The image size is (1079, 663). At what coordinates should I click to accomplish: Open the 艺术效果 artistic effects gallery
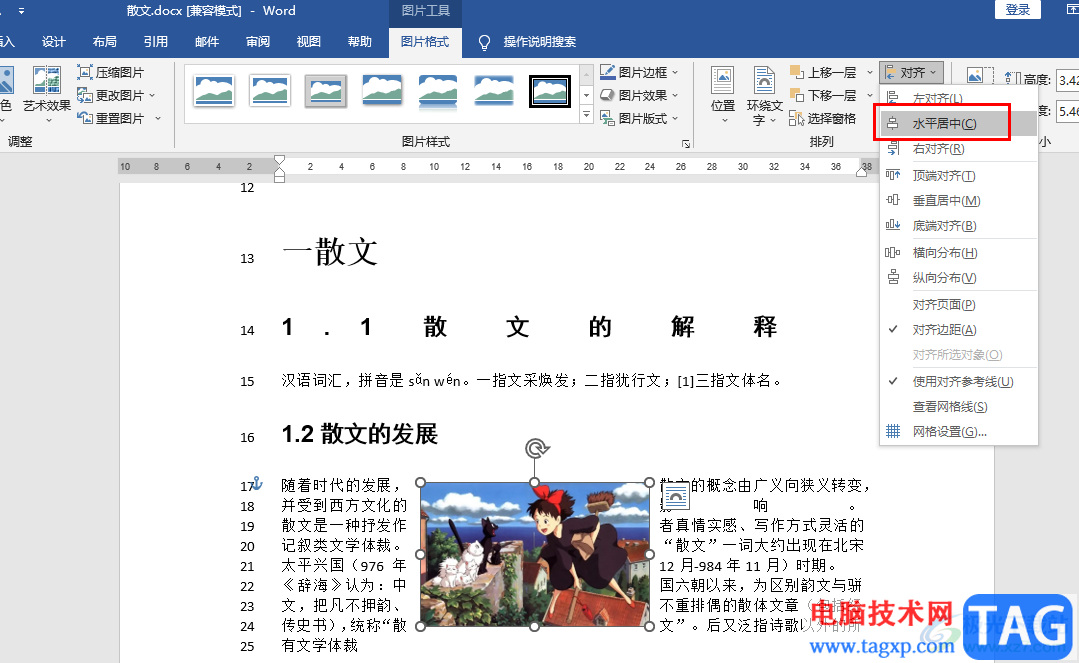[47, 94]
